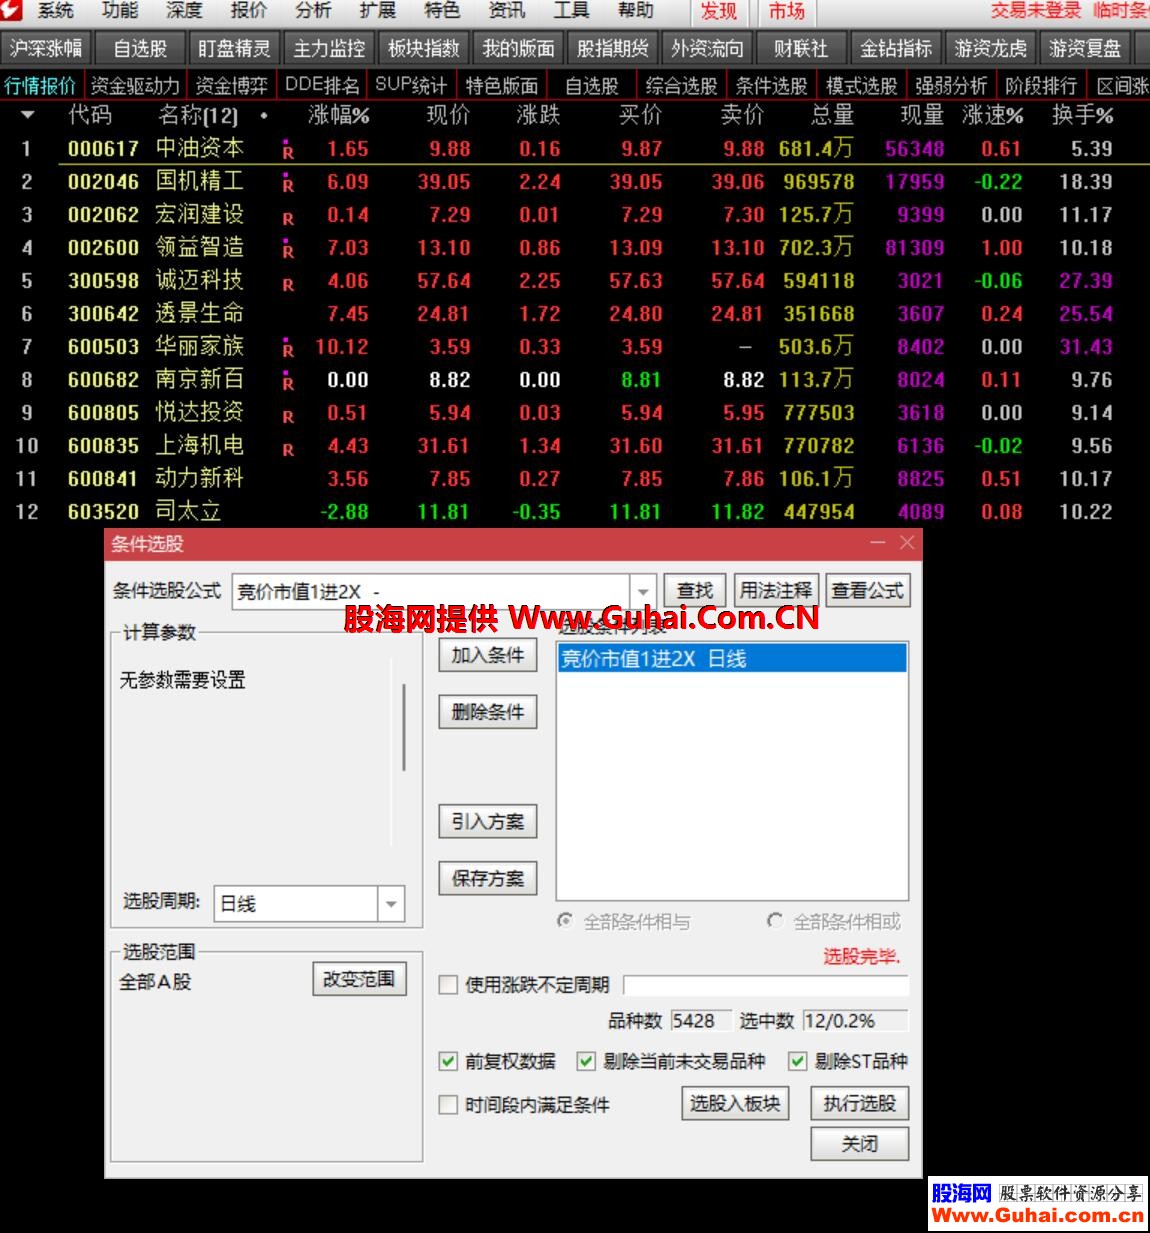Click the 总量 column header
This screenshot has height=1233, width=1150.
point(832,116)
